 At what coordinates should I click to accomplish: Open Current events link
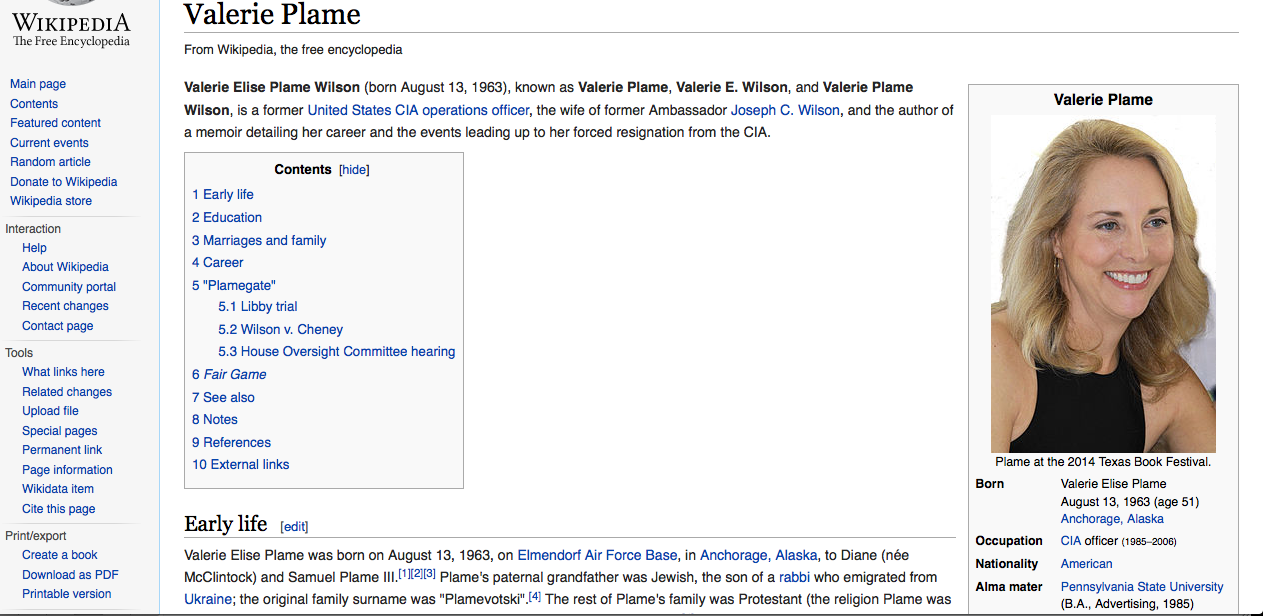tap(50, 143)
